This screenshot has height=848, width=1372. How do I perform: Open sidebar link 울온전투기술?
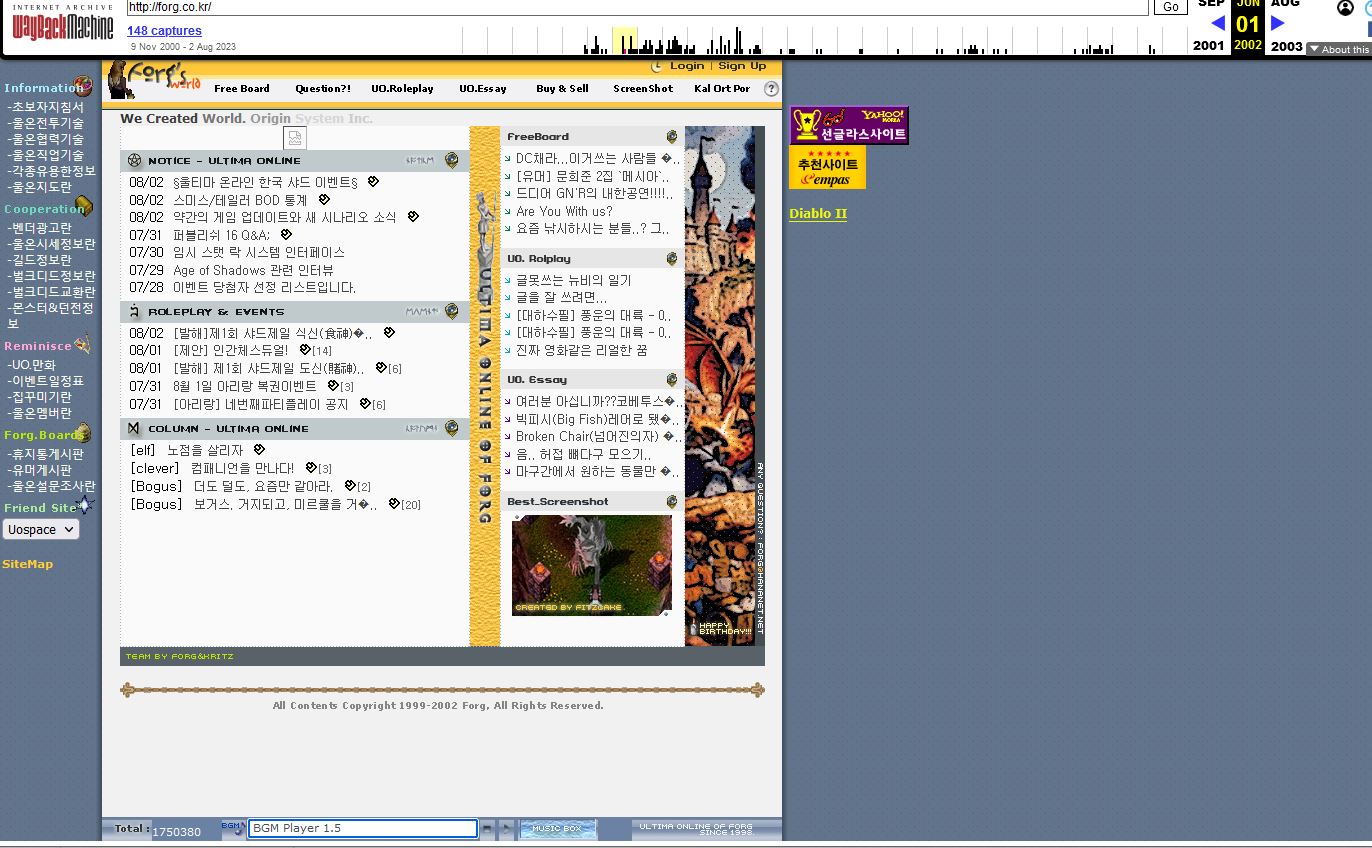tap(47, 123)
